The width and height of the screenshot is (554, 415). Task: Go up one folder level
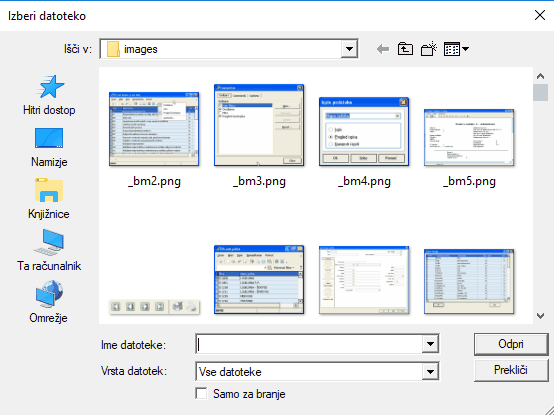(x=405, y=49)
